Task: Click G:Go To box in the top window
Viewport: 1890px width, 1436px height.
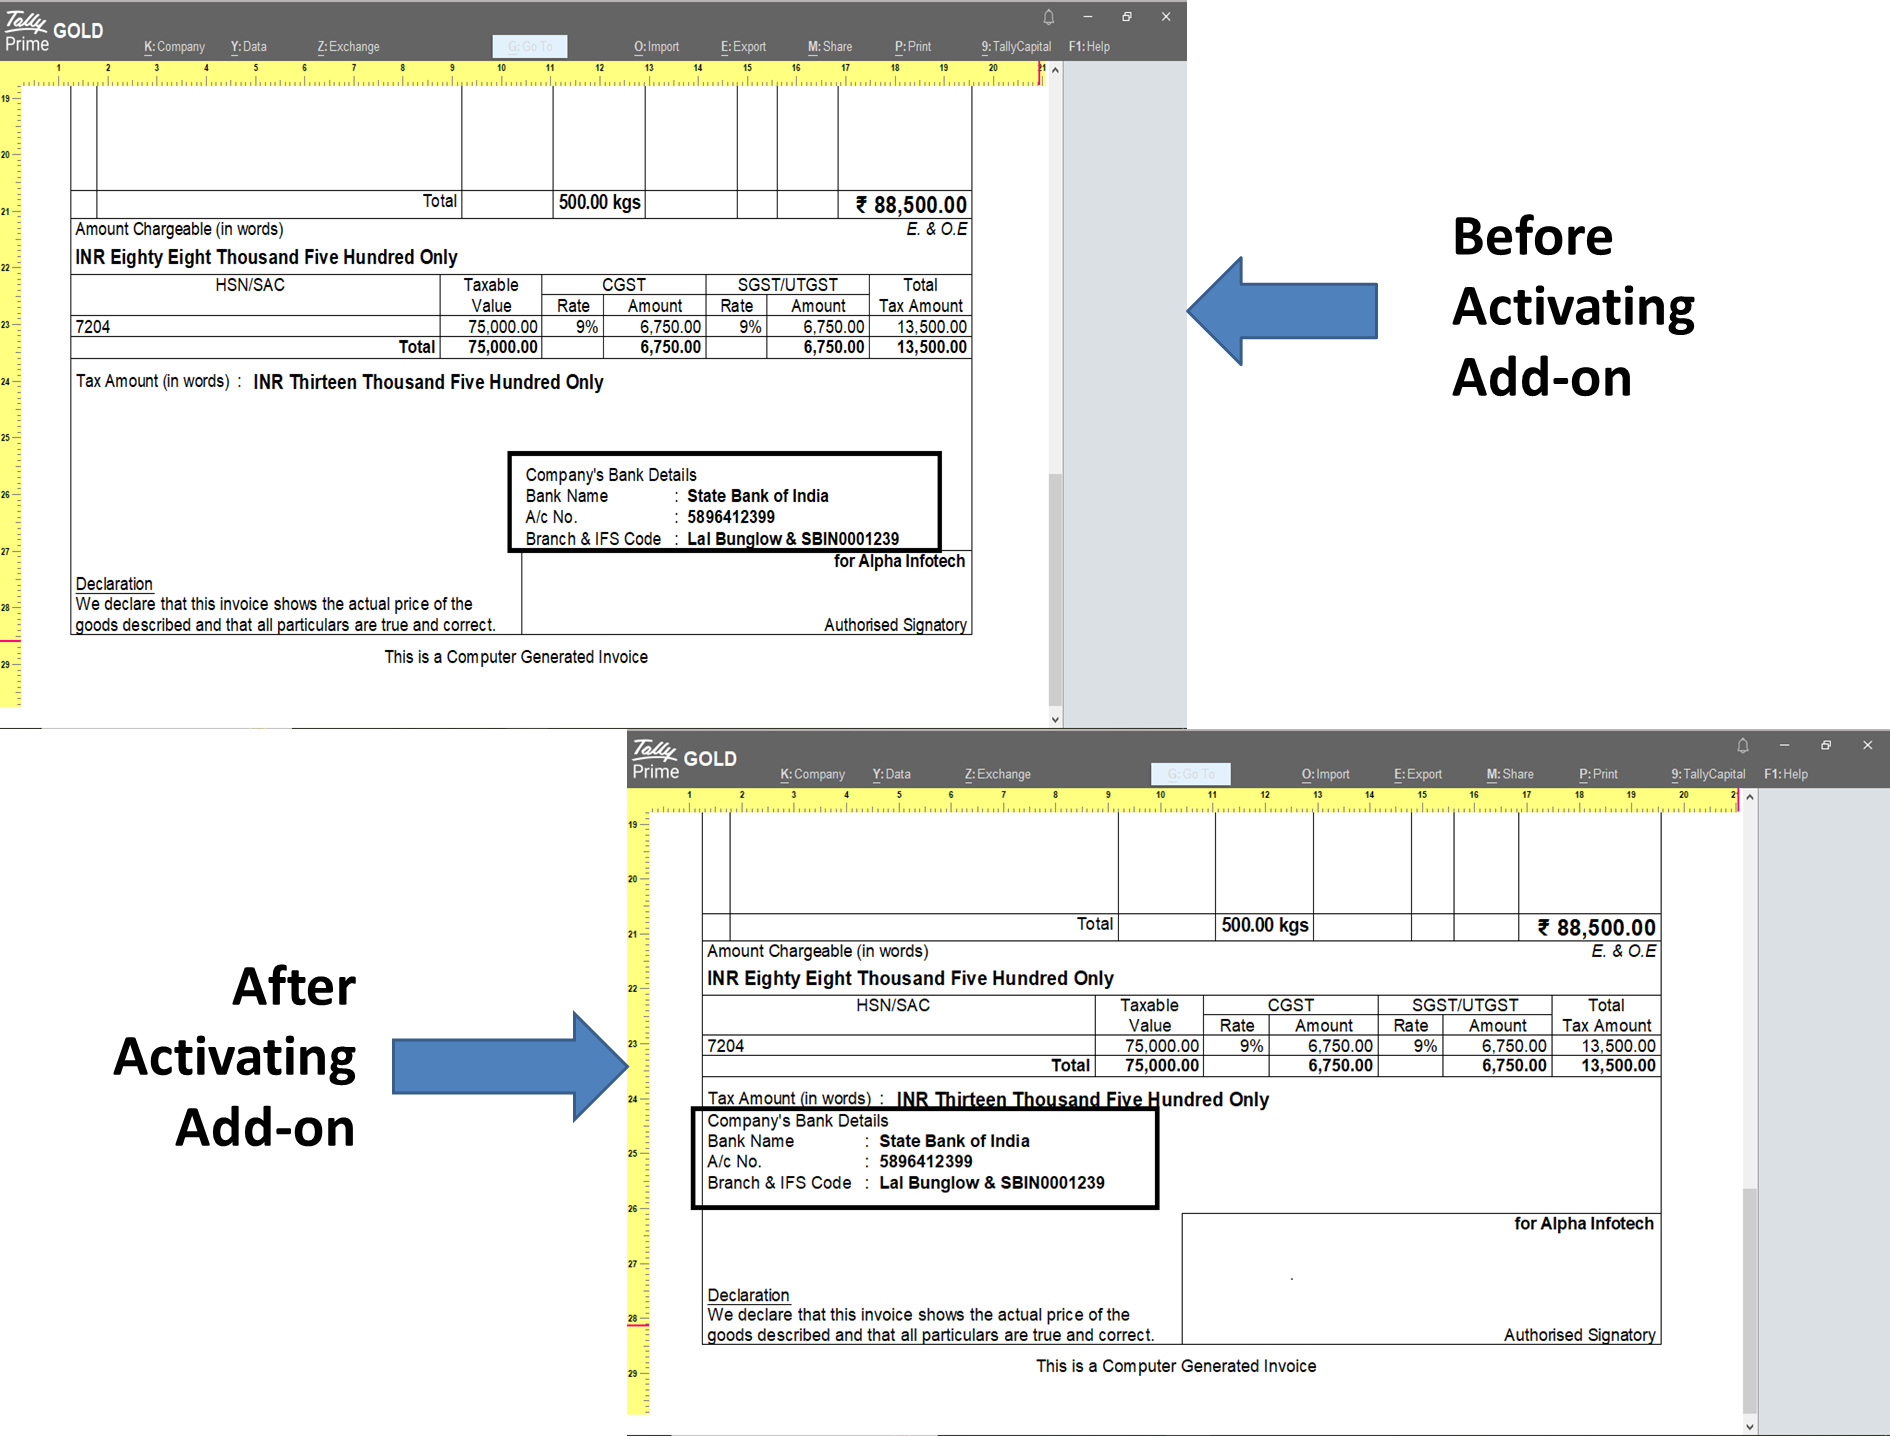Action: (530, 47)
